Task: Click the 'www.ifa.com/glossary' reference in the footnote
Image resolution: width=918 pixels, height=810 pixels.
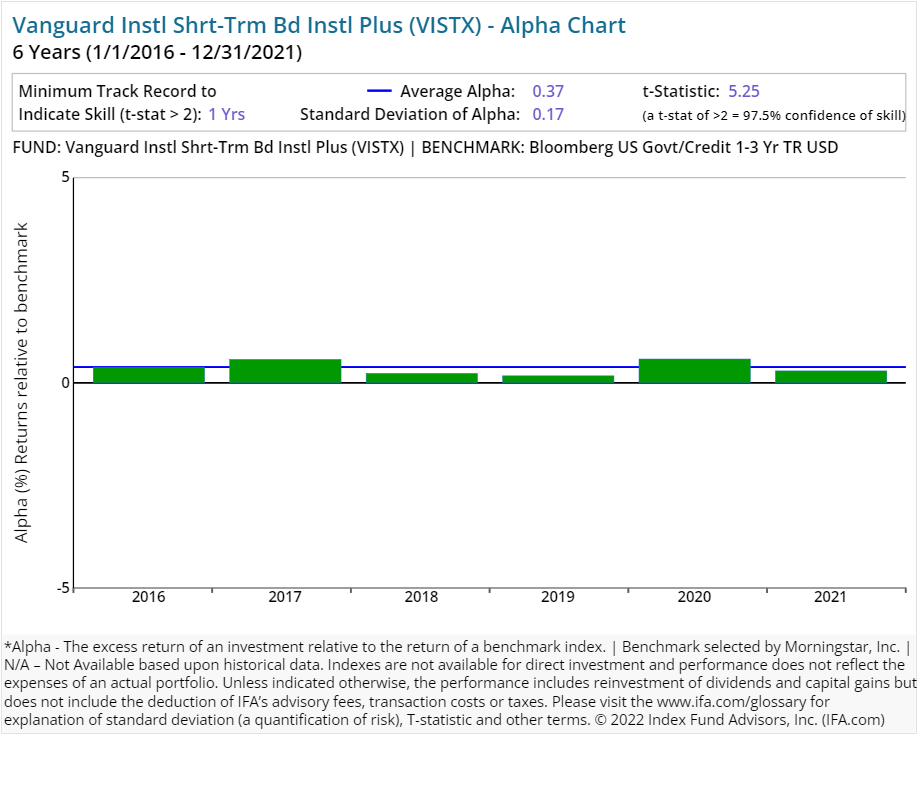Action: [x=731, y=702]
